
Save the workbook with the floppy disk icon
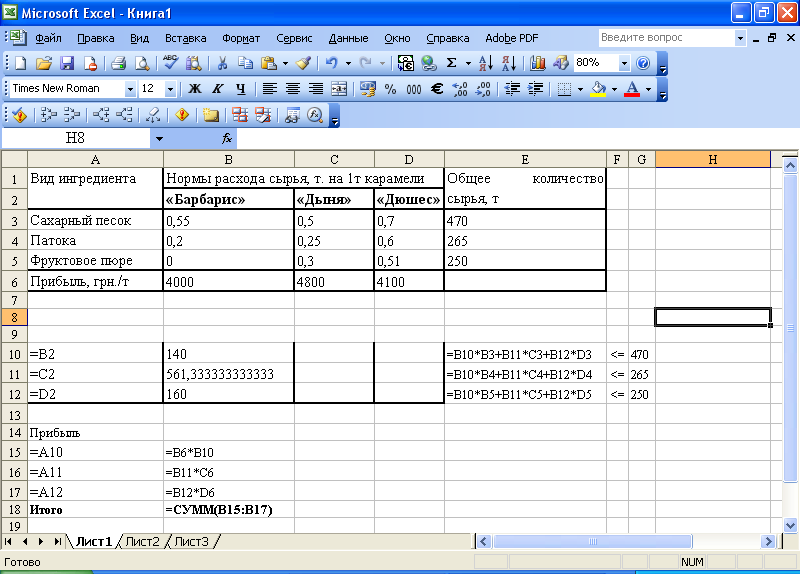coord(67,63)
